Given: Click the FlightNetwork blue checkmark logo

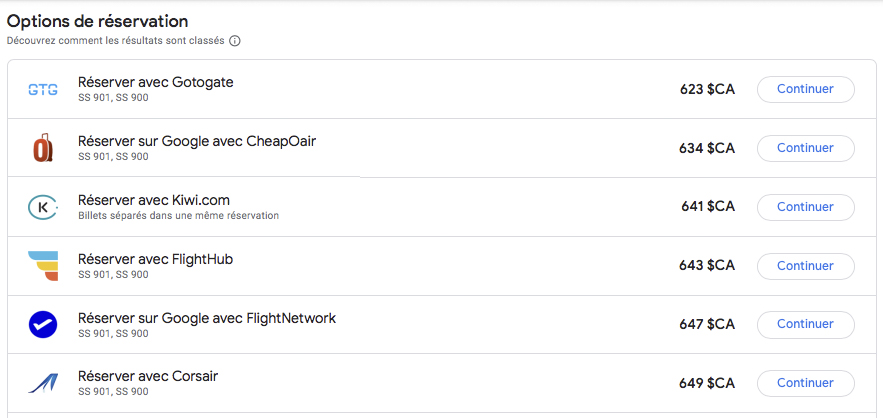Looking at the screenshot, I should tap(43, 325).
